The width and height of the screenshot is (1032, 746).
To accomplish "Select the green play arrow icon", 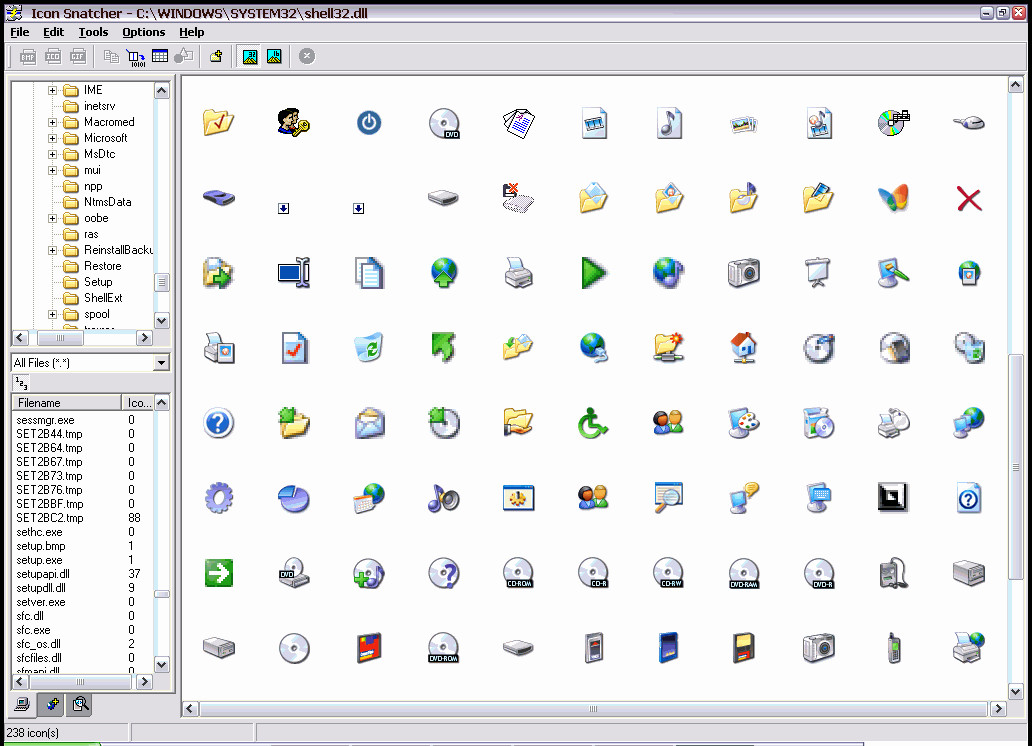I will pyautogui.click(x=594, y=273).
